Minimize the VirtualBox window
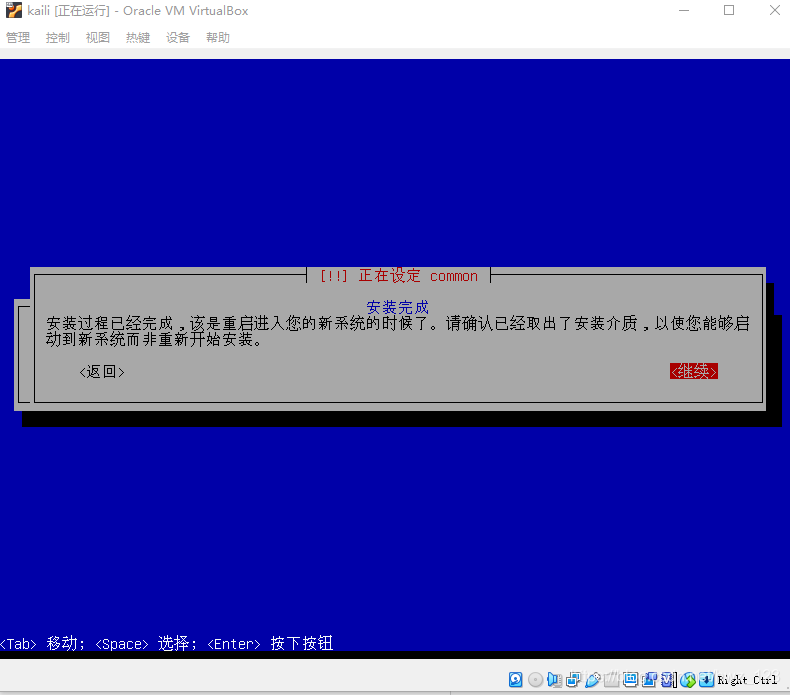Viewport: 790px width, 695px height. point(684,11)
